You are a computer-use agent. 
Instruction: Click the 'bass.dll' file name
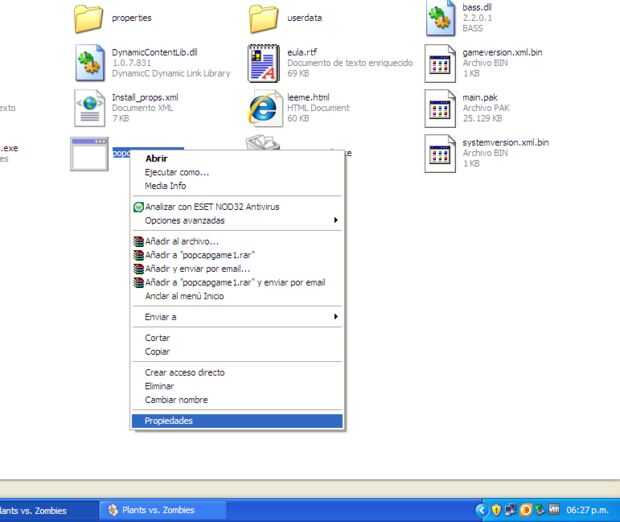[x=477, y=8]
